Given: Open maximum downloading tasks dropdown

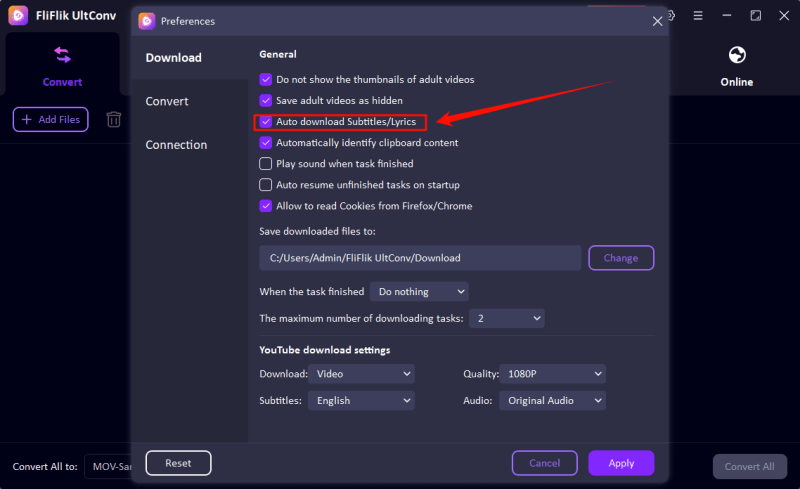Looking at the screenshot, I should coord(507,318).
